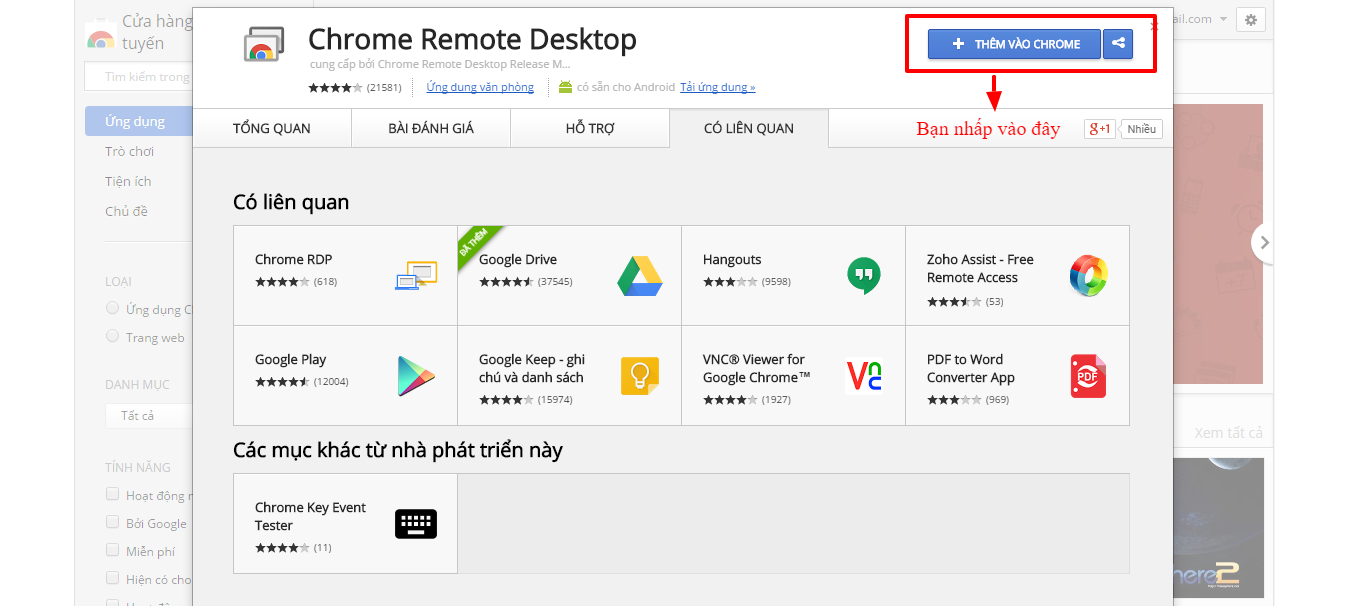Viewport: 1349px width, 606px height.
Task: Check the Hoạt động checkbox
Action: 113,494
